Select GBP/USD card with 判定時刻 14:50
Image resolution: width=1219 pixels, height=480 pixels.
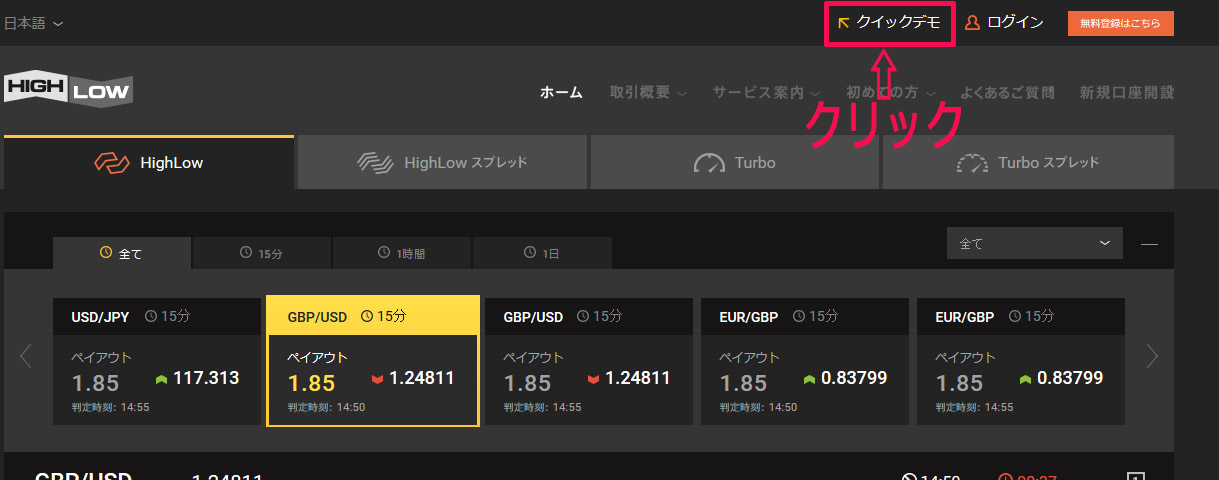[373, 361]
